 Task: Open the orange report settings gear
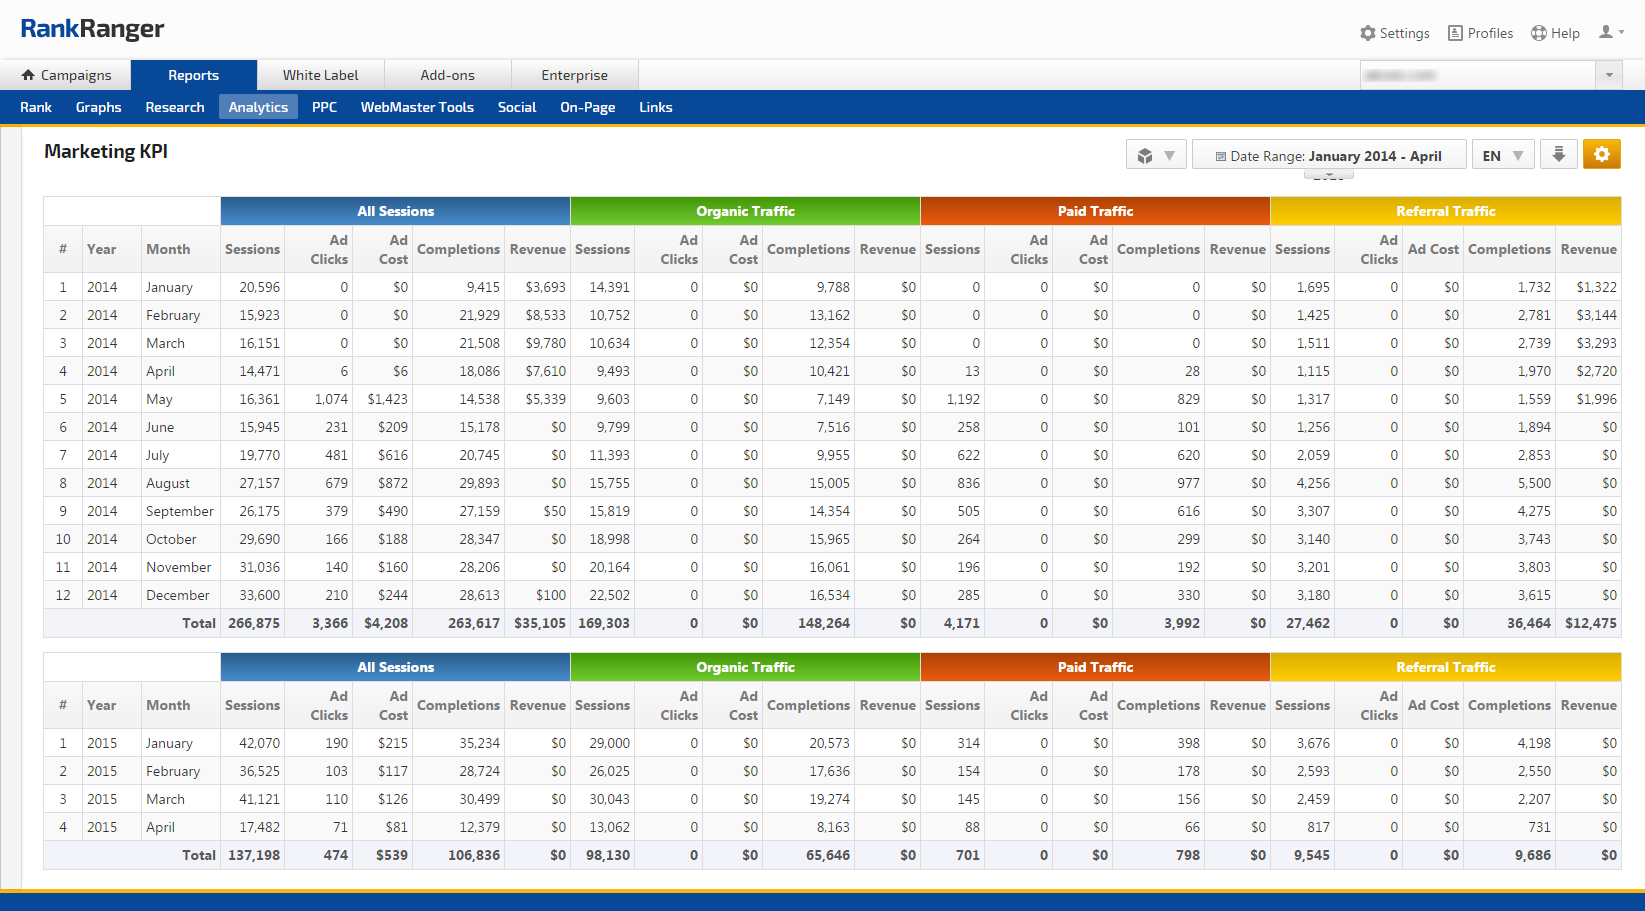tap(1601, 155)
